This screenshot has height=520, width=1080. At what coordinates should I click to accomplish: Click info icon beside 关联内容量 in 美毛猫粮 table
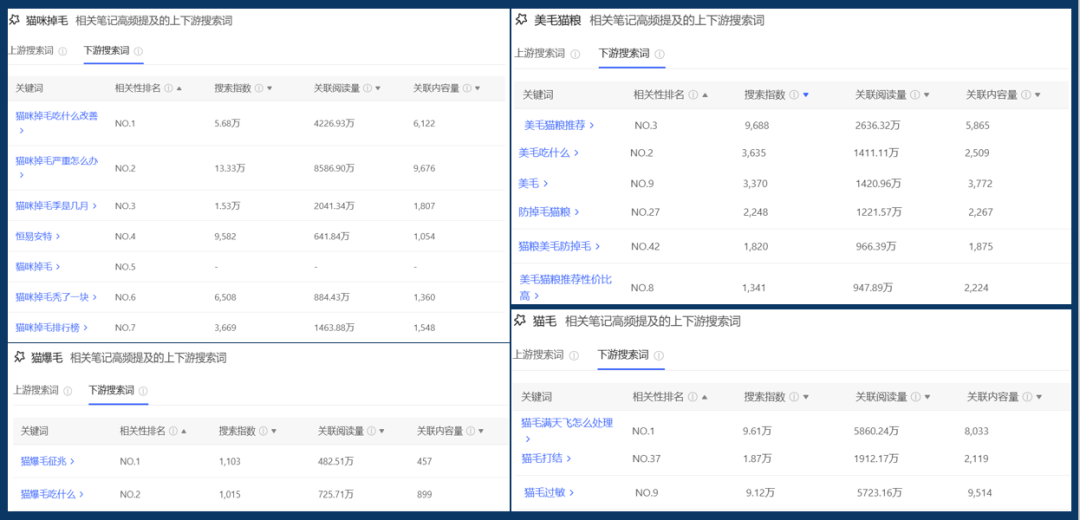tap(1027, 95)
